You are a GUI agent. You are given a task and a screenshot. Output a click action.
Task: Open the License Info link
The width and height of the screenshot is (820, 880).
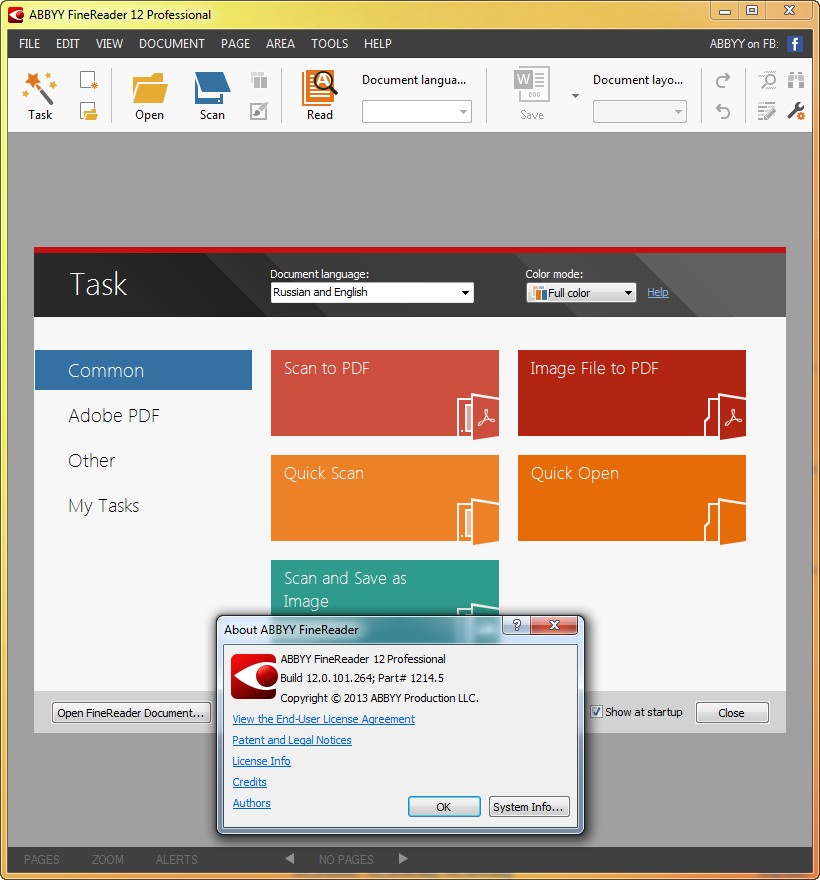pos(261,761)
